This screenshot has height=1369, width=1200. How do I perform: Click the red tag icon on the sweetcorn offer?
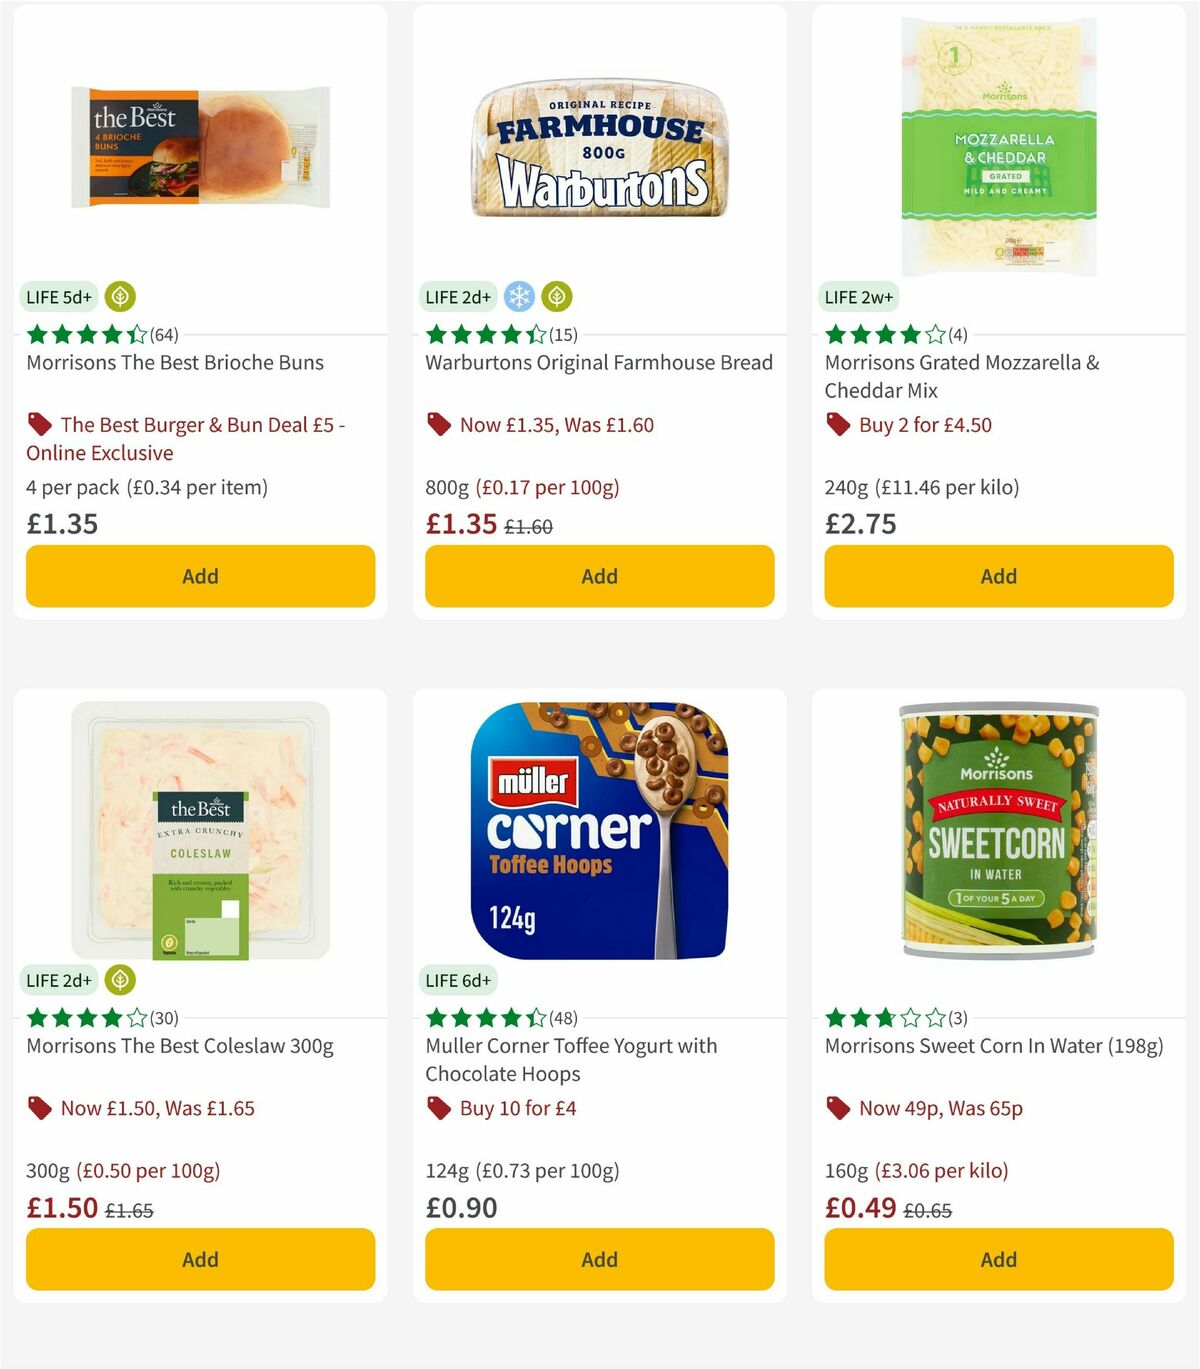pos(836,1108)
